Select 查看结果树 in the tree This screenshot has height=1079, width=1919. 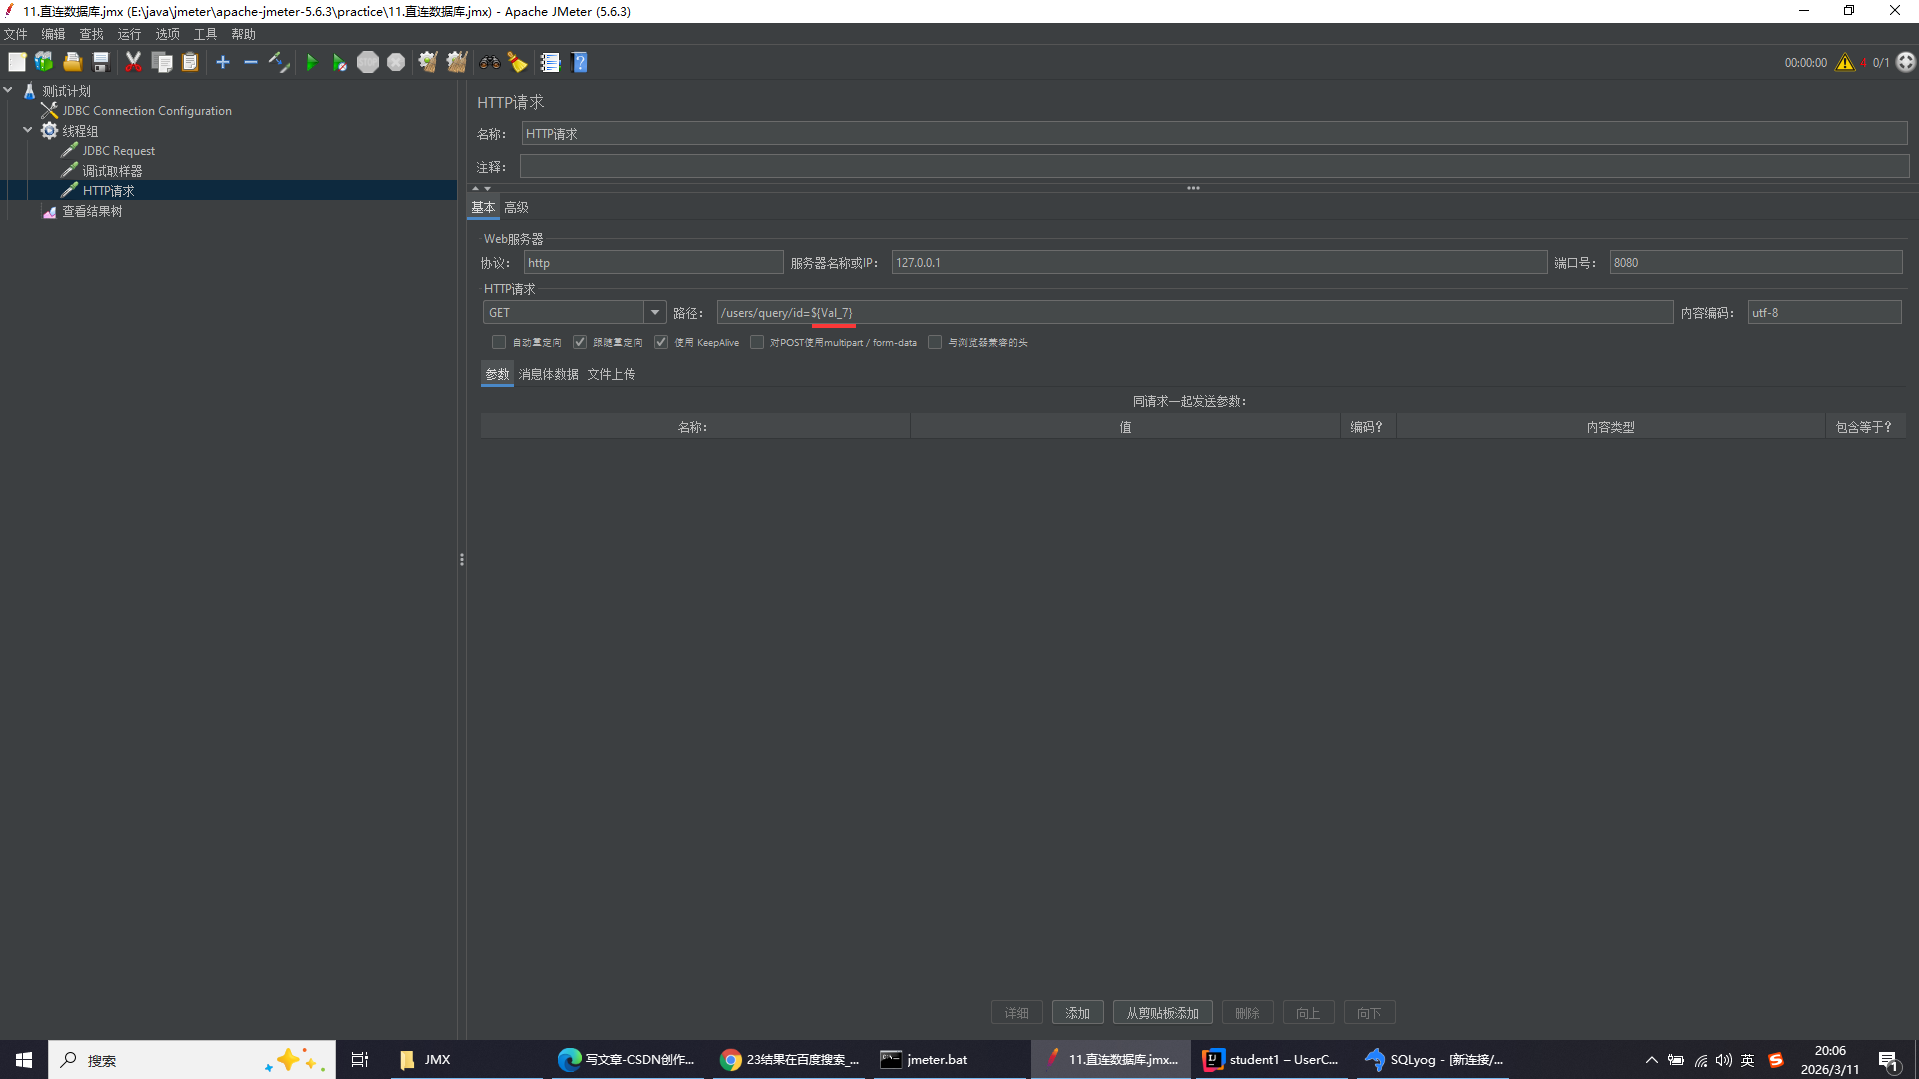(x=92, y=211)
